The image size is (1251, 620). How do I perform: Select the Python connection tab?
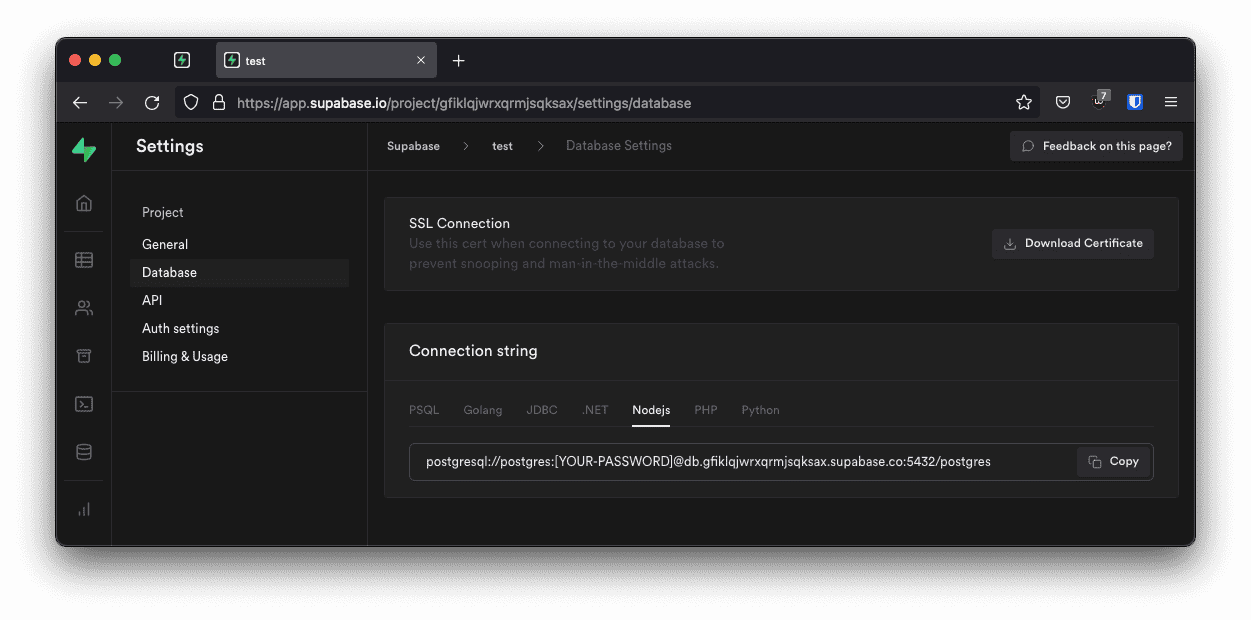tap(760, 410)
